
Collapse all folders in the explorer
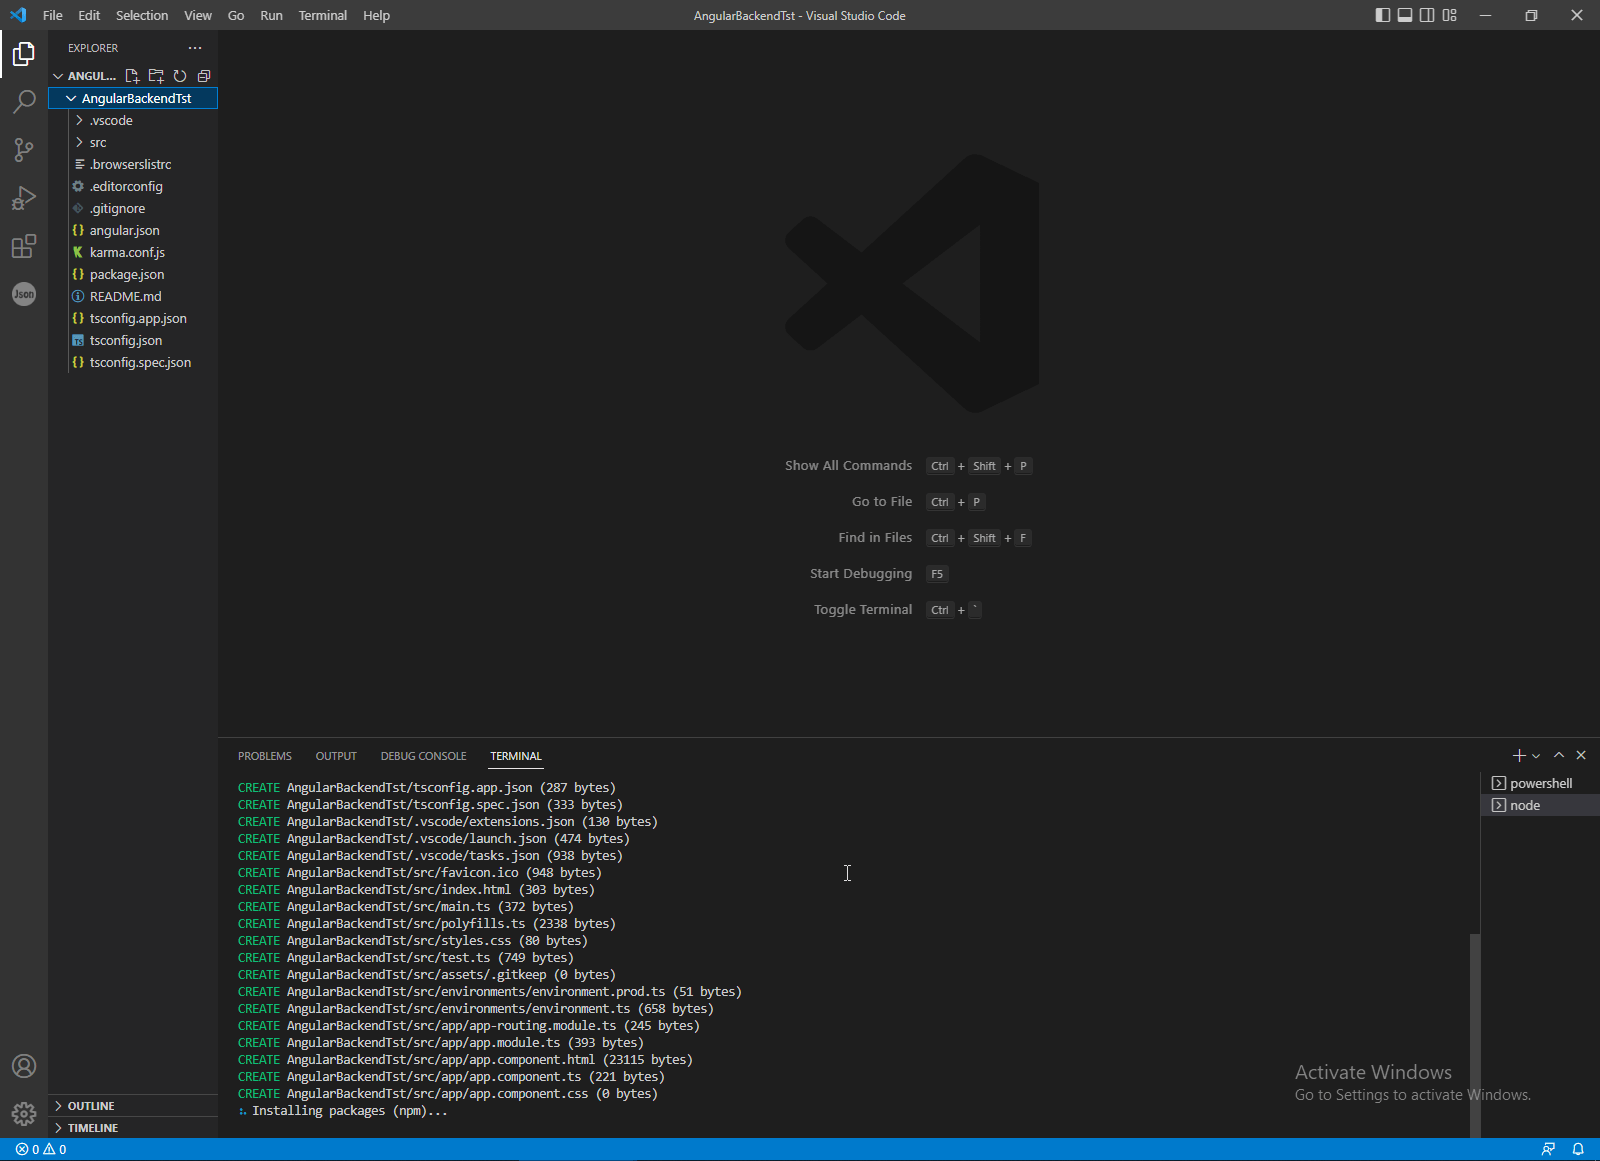coord(205,75)
